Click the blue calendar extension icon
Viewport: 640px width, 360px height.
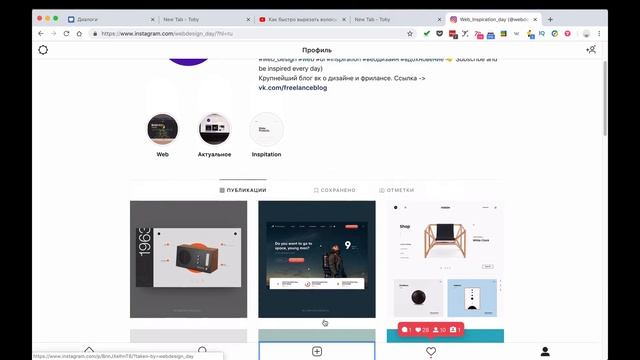pyautogui.click(x=491, y=34)
